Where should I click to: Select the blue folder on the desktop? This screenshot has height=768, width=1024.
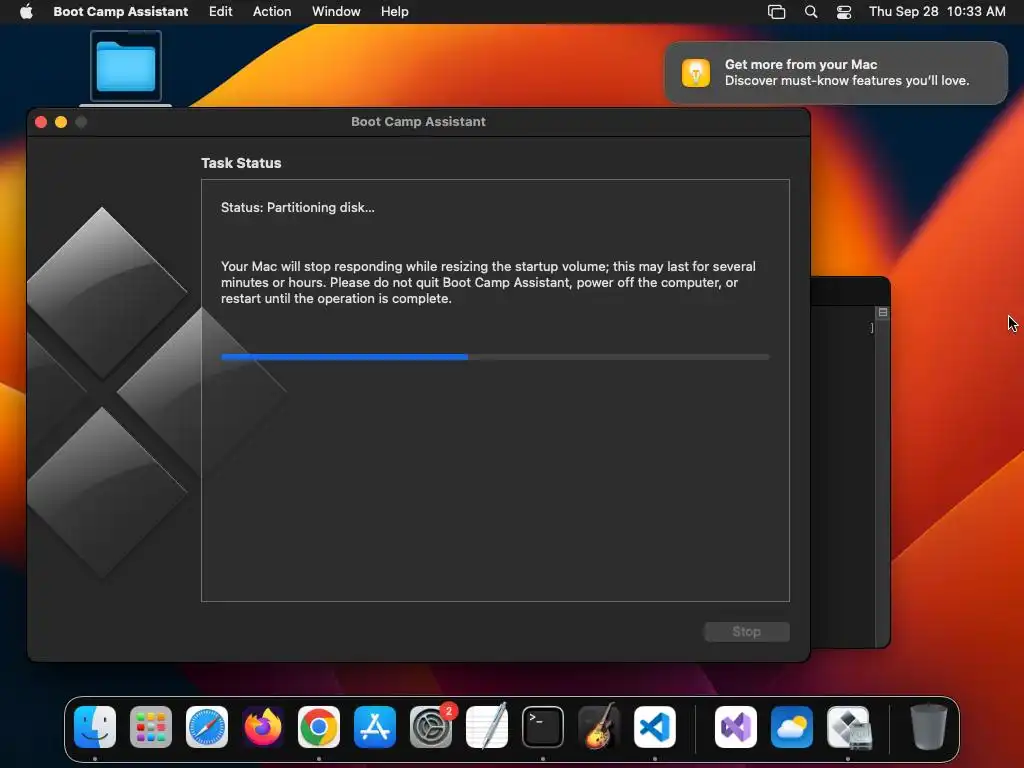pos(125,67)
